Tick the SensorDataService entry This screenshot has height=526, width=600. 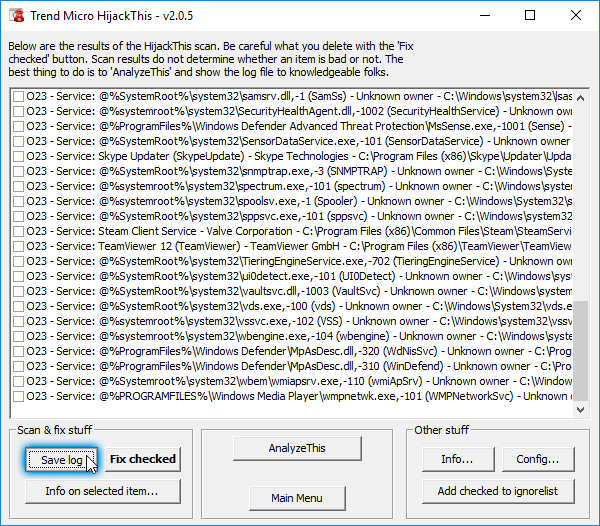(18, 142)
